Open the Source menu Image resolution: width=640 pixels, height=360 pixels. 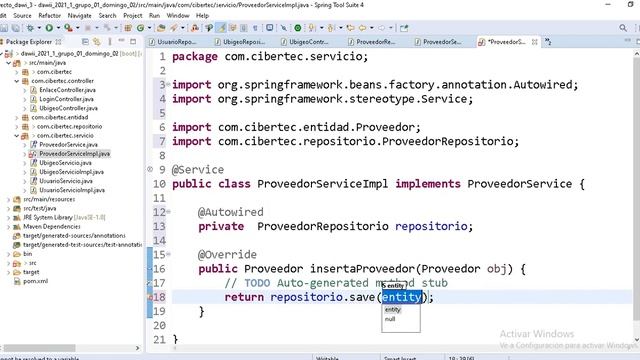pos(22,16)
